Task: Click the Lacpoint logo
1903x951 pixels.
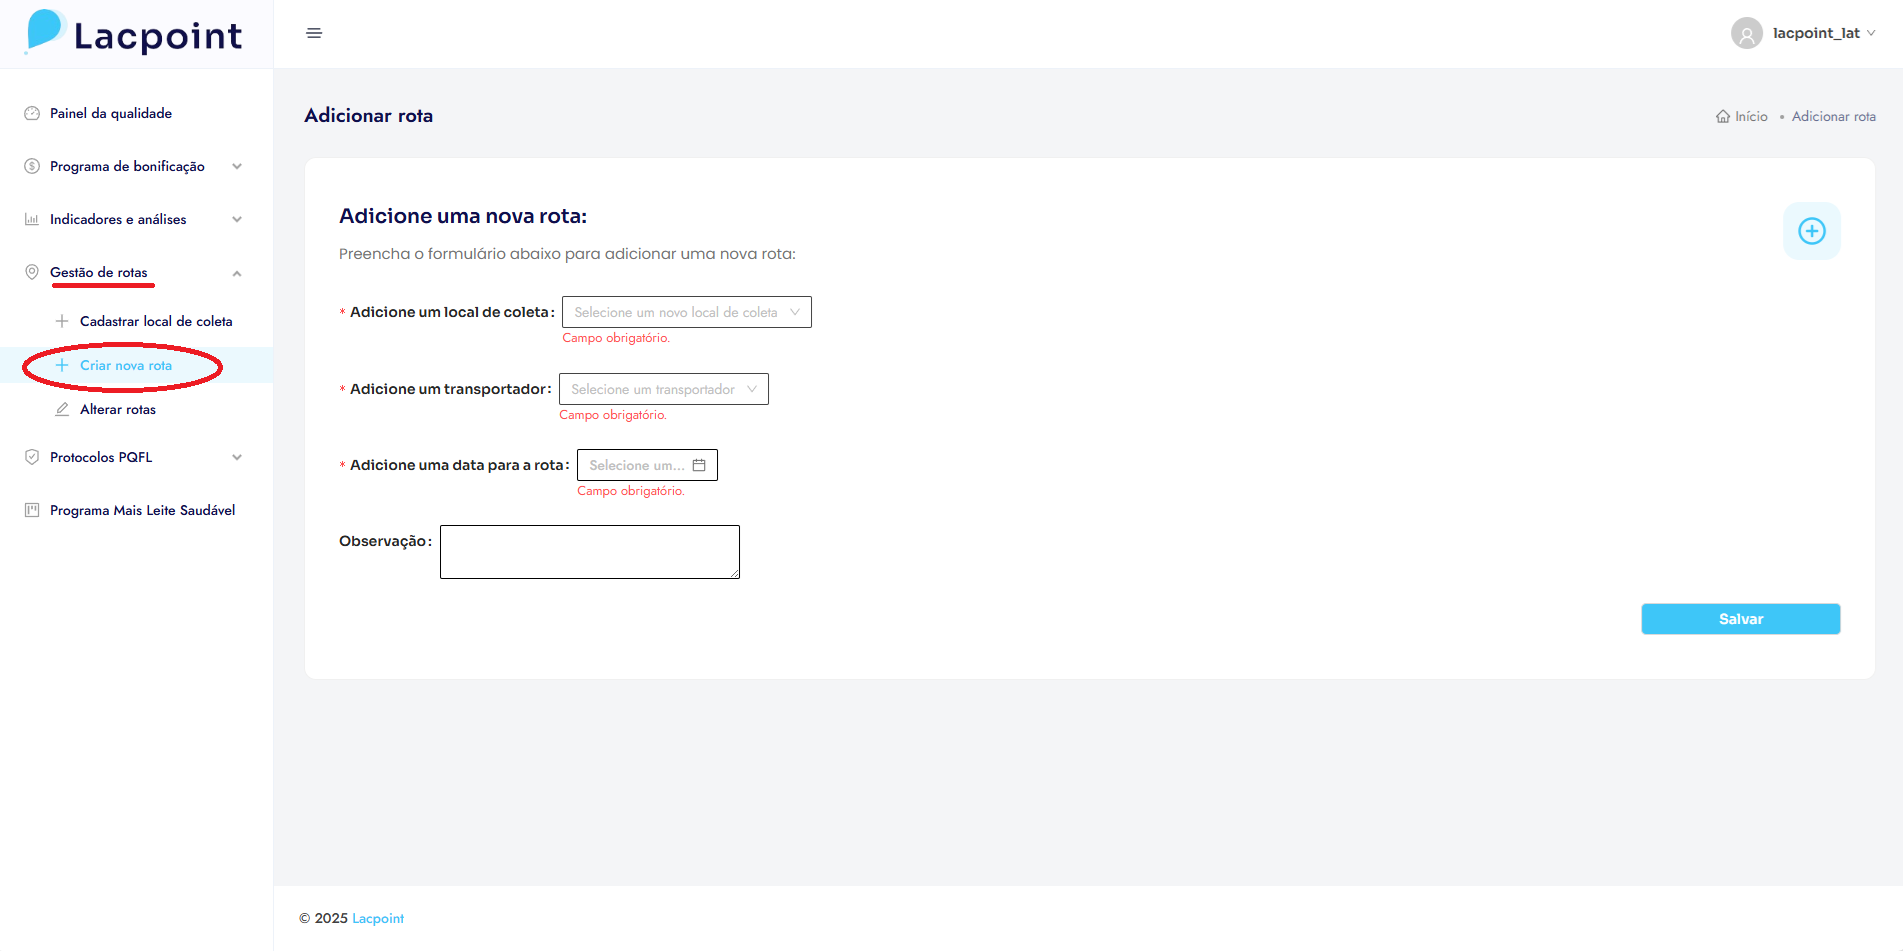Action: 134,34
